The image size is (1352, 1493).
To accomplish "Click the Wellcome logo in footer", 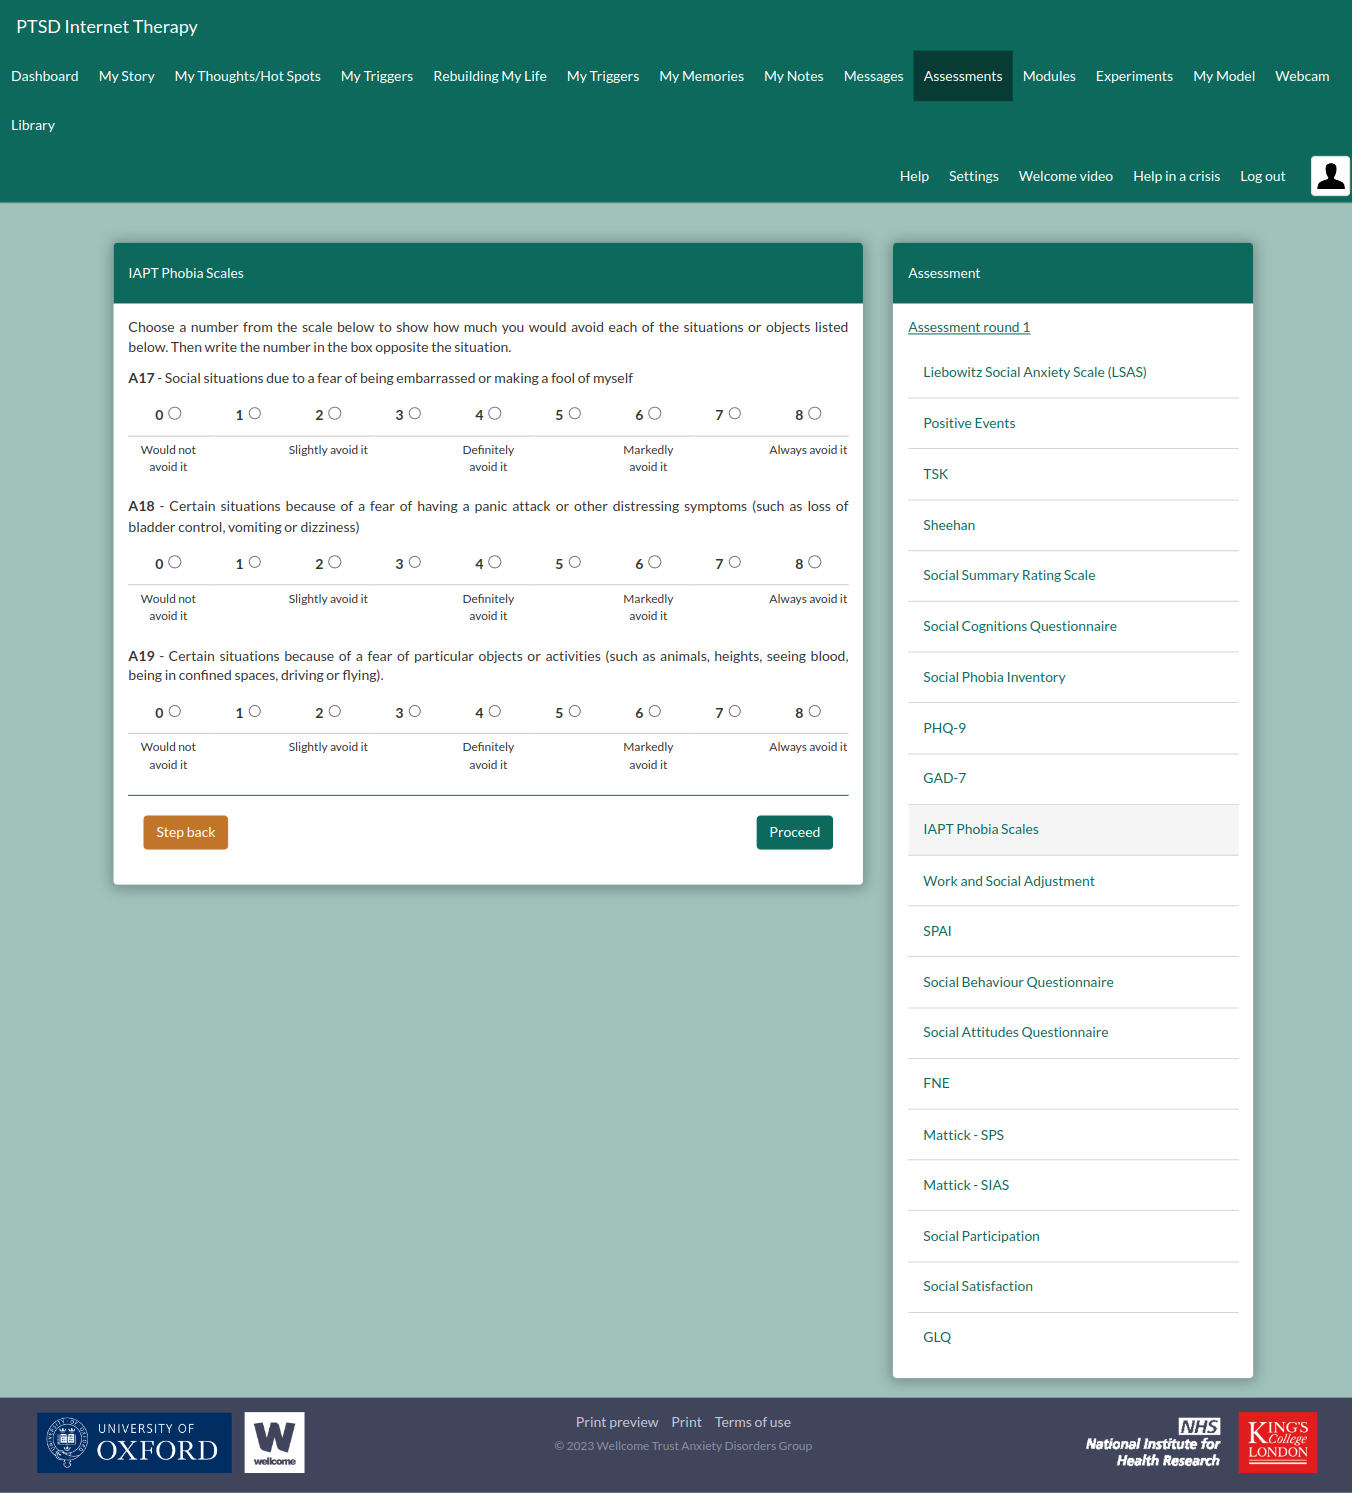I will click(x=274, y=1442).
